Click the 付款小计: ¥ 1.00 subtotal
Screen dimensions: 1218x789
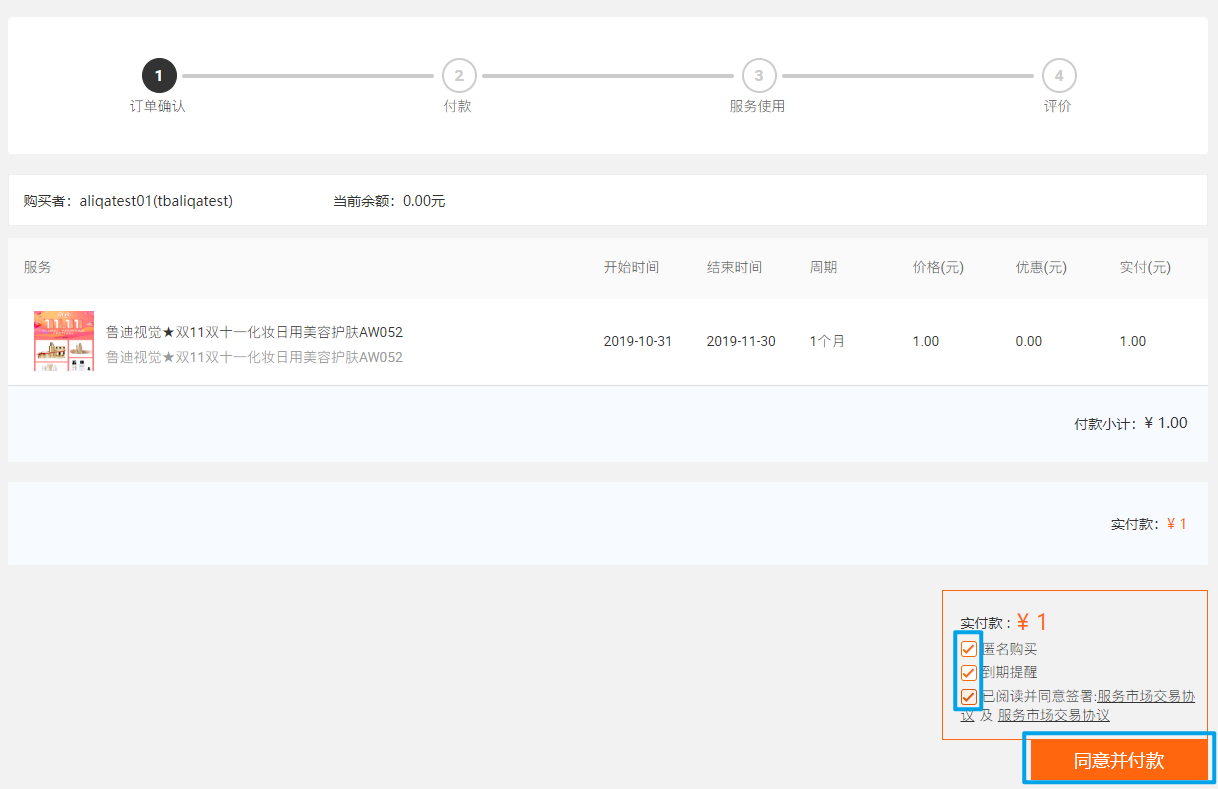pos(1131,423)
